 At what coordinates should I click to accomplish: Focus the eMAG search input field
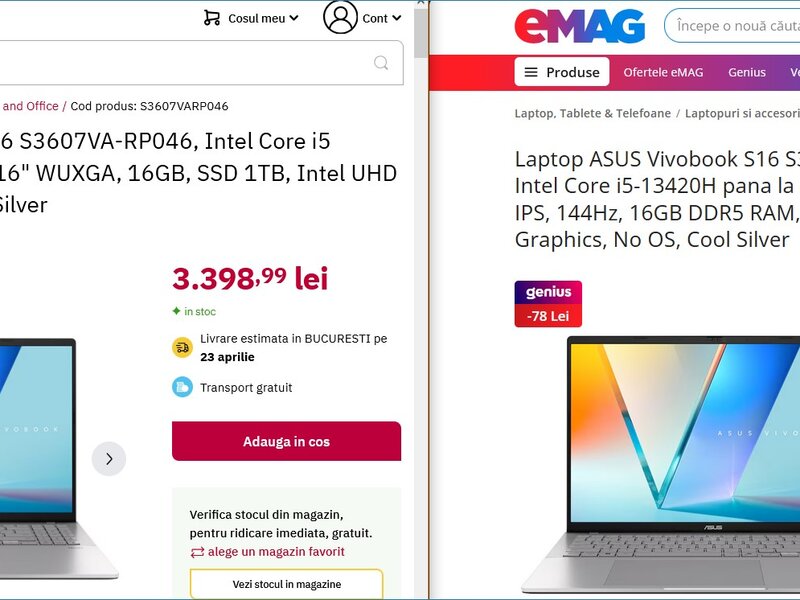click(x=735, y=26)
